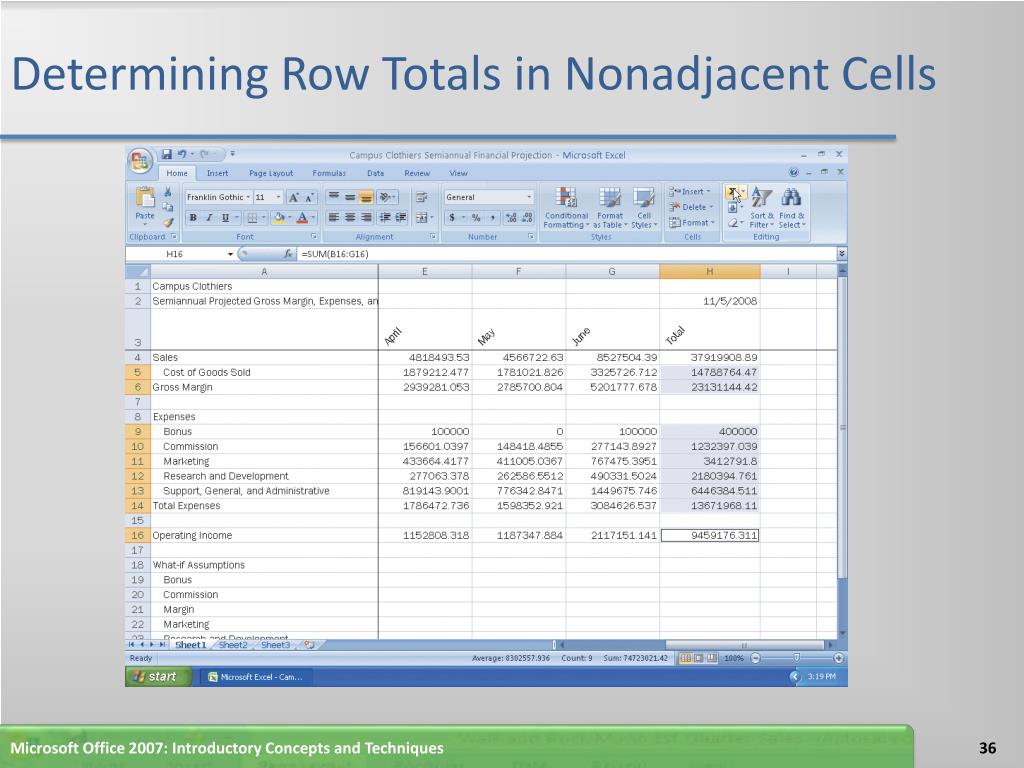
Task: Open Excel Help question-mark icon
Action: point(793,172)
